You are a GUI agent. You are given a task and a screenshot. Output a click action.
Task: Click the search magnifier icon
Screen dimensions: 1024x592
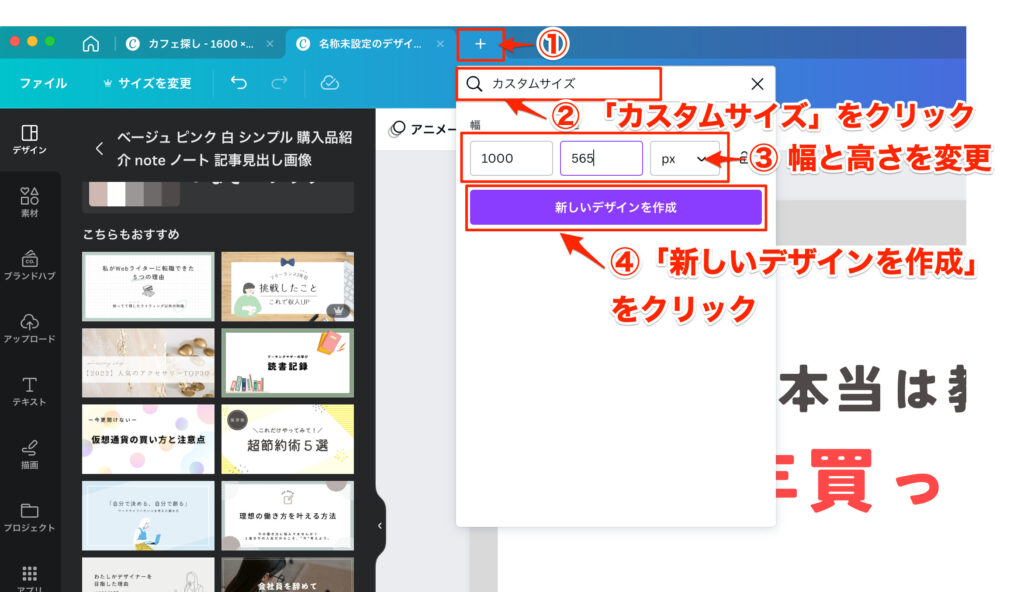[474, 84]
